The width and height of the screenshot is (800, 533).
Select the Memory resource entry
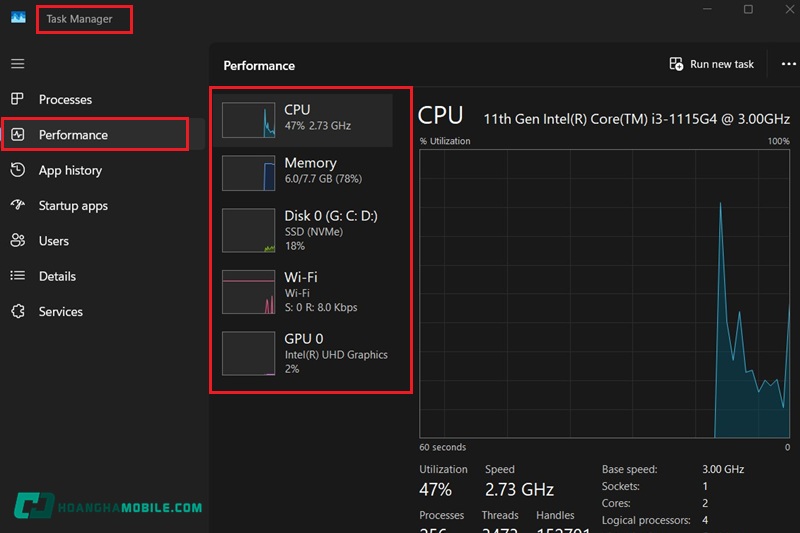[x=310, y=170]
